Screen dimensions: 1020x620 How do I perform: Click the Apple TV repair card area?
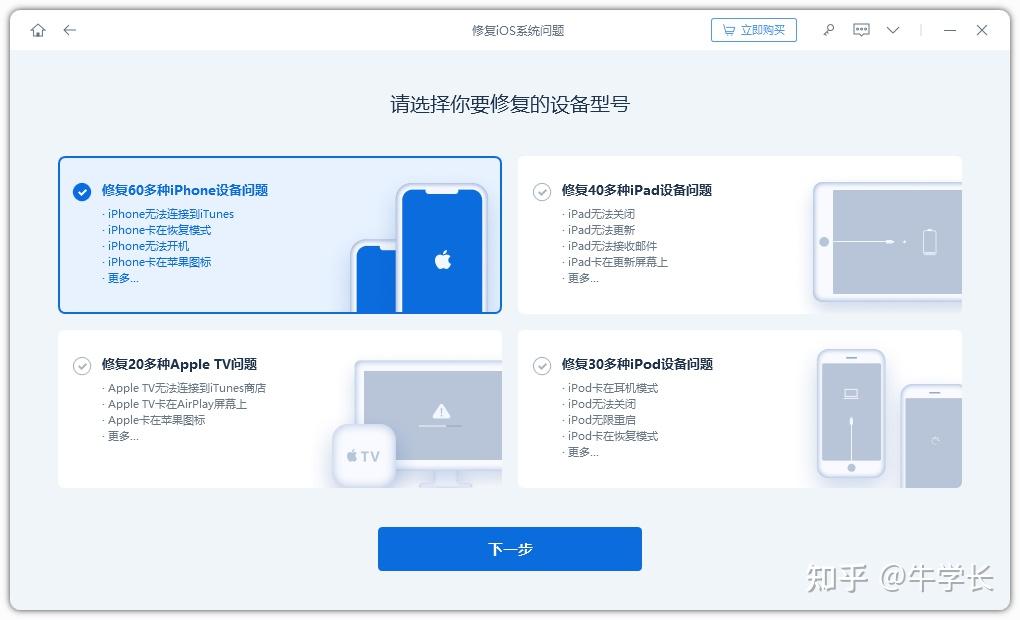coord(280,410)
